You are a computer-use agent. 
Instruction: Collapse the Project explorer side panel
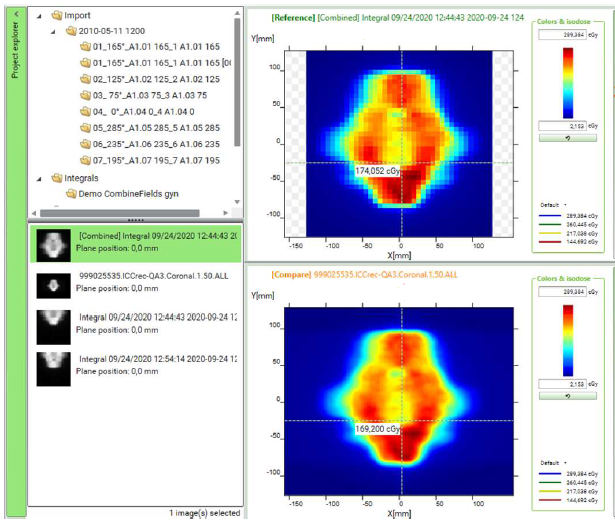[13, 13]
